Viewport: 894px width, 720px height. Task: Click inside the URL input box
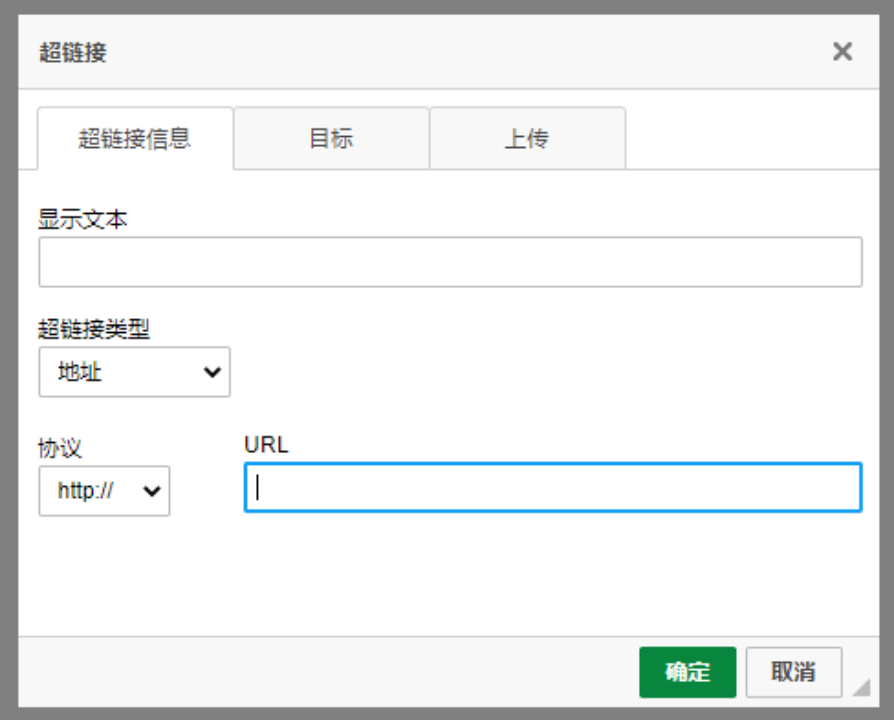click(552, 488)
